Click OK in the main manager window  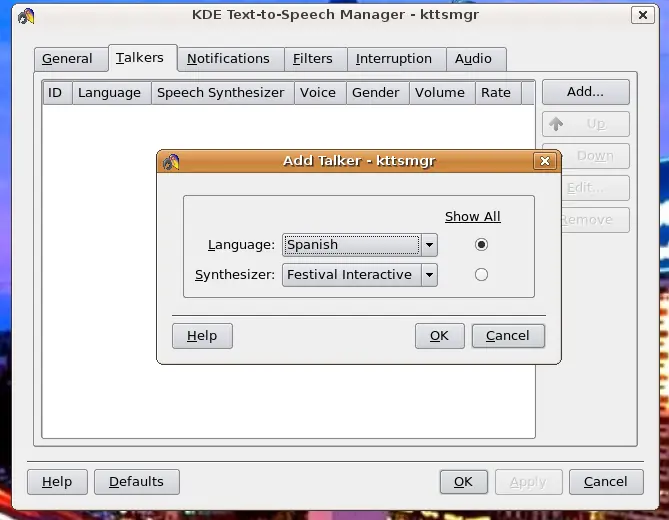(x=463, y=482)
